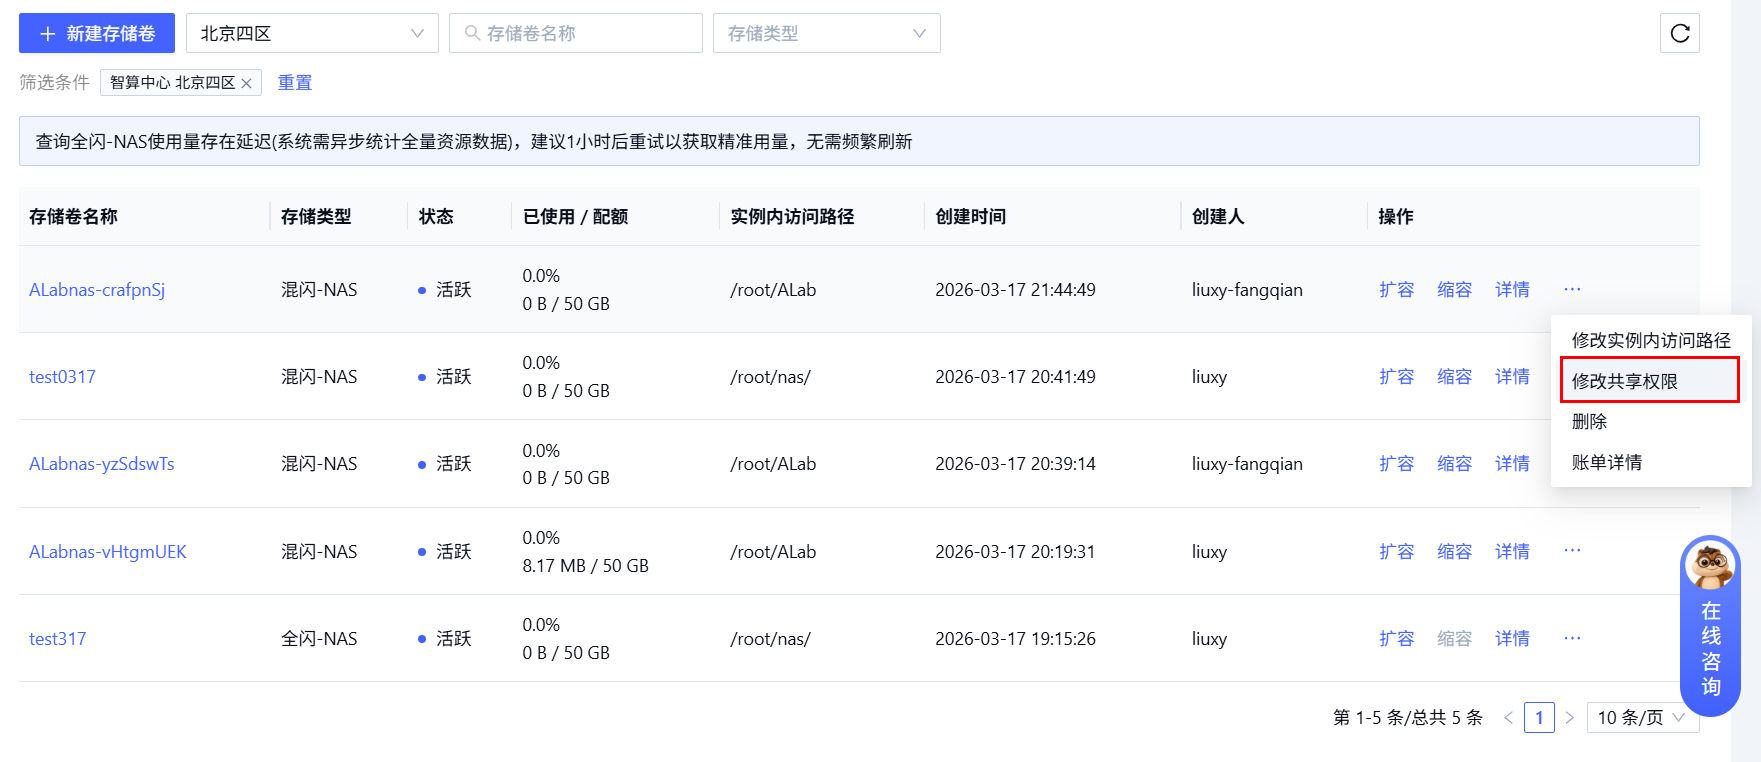
Task: Click 扩容 for test0317
Action: coord(1396,377)
